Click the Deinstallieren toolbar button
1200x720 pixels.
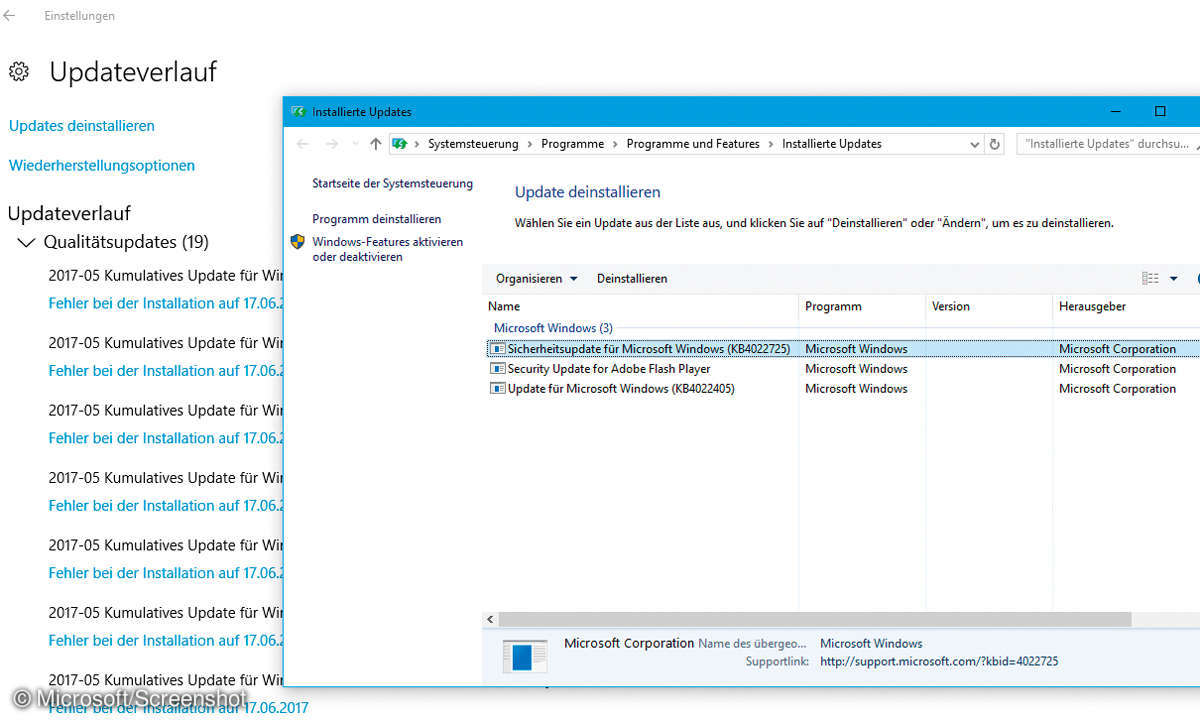pyautogui.click(x=632, y=279)
